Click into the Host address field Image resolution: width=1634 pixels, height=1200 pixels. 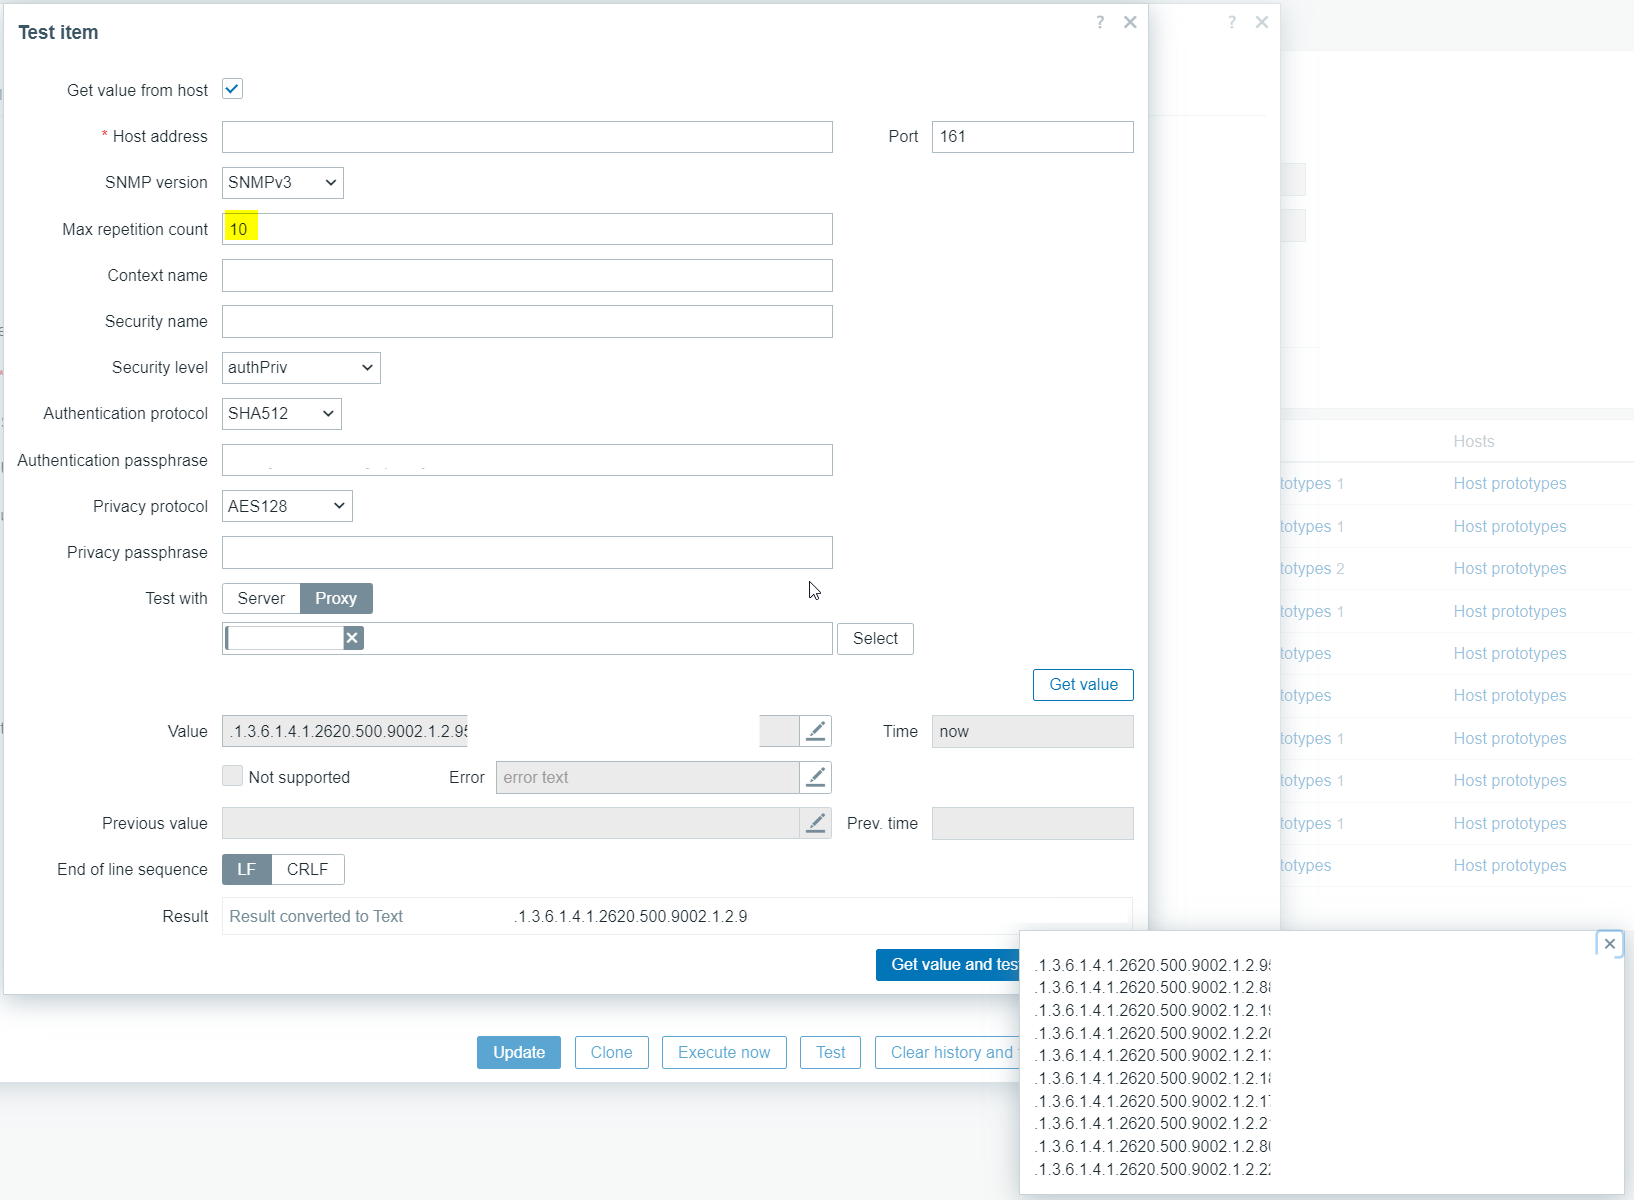point(527,137)
